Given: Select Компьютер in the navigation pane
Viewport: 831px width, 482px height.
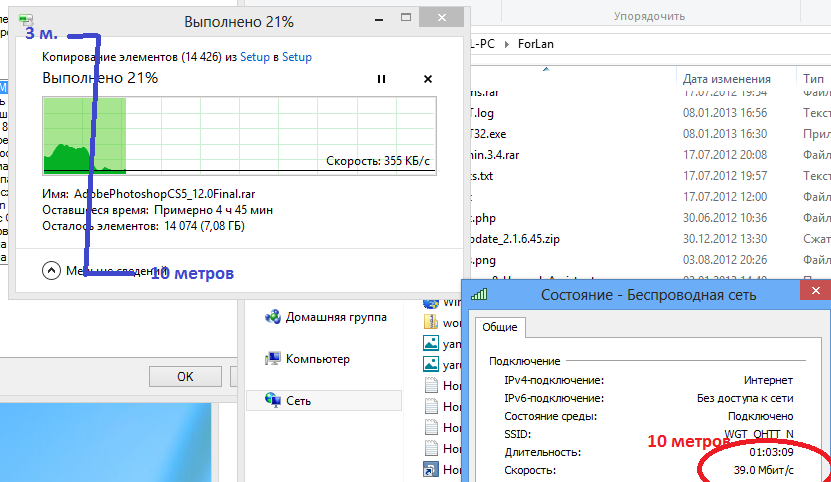Looking at the screenshot, I should 317,359.
